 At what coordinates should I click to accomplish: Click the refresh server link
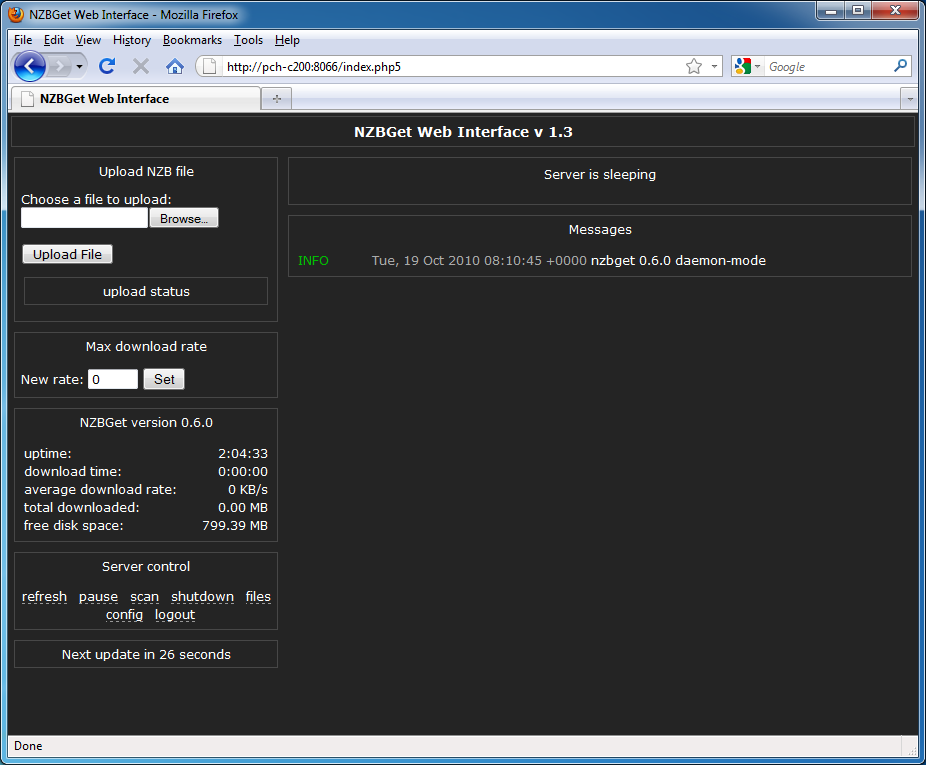point(44,597)
